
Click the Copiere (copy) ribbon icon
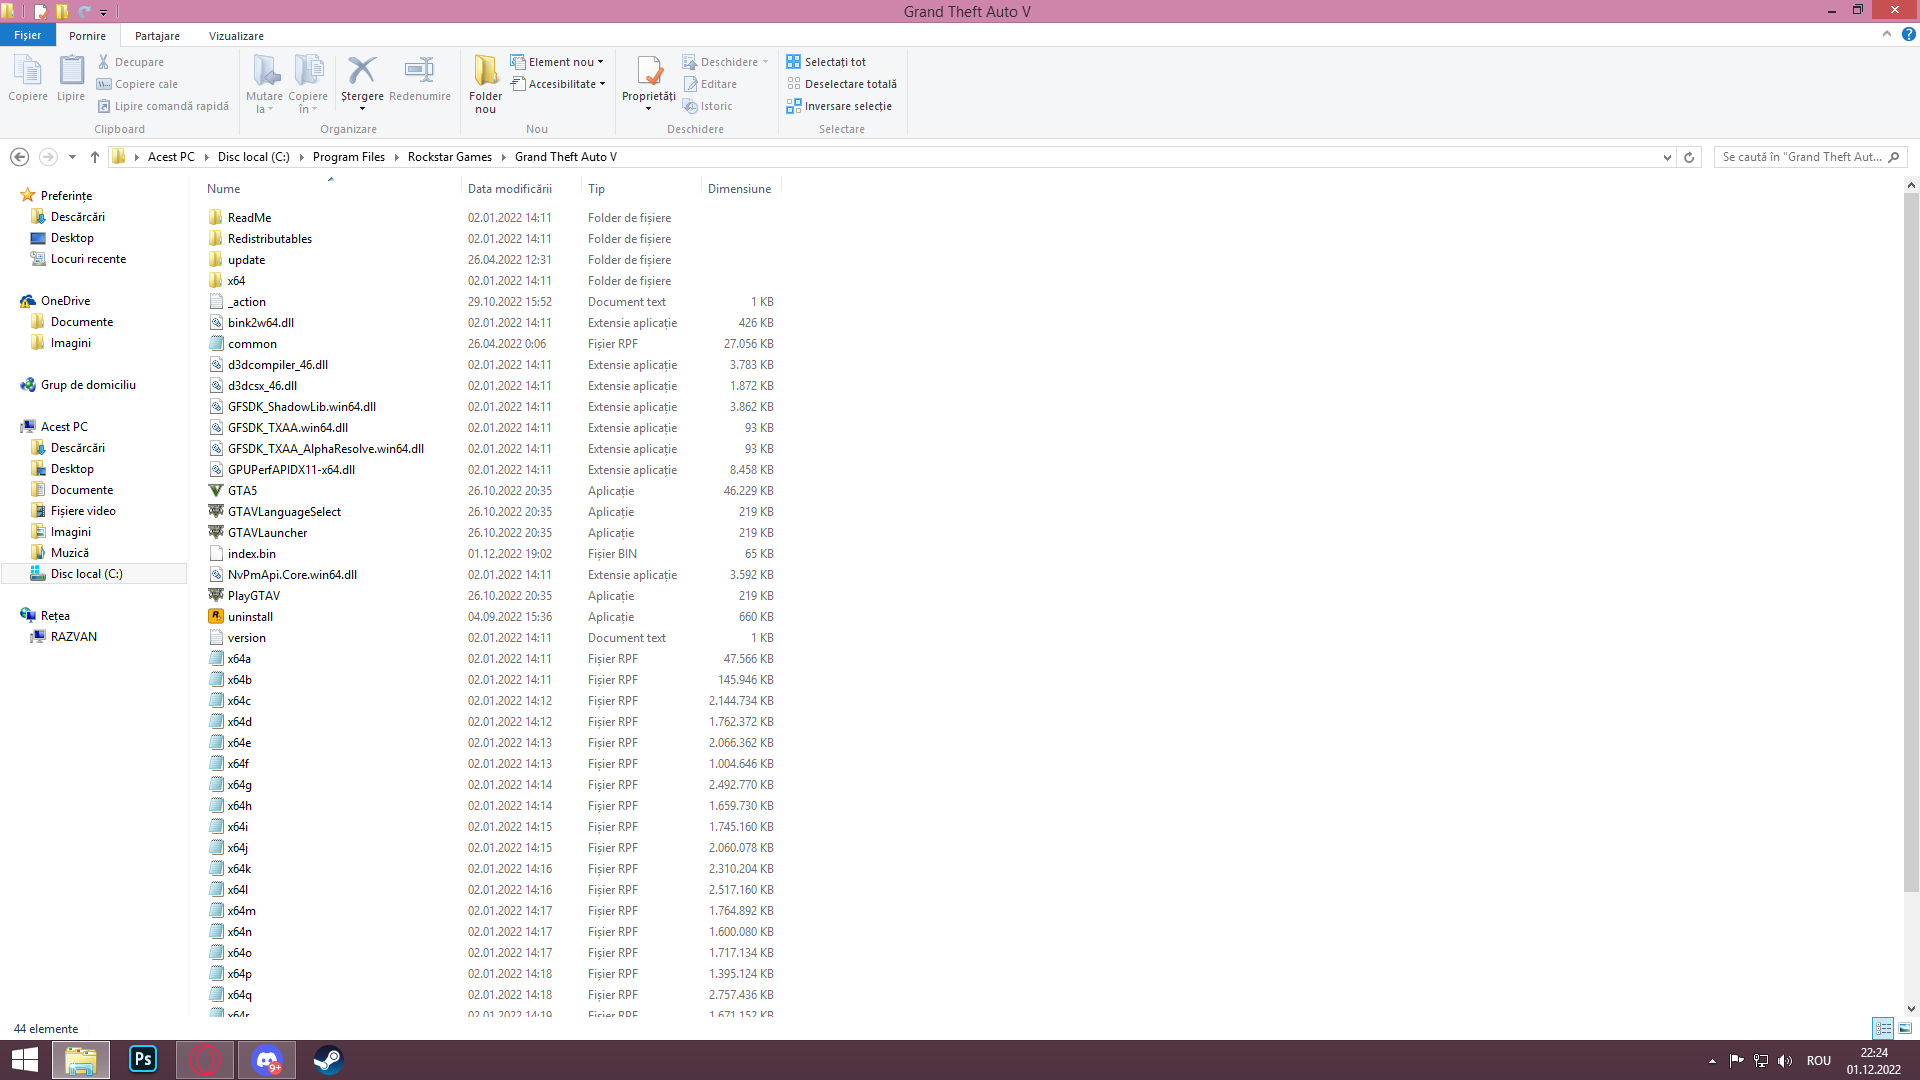point(28,78)
